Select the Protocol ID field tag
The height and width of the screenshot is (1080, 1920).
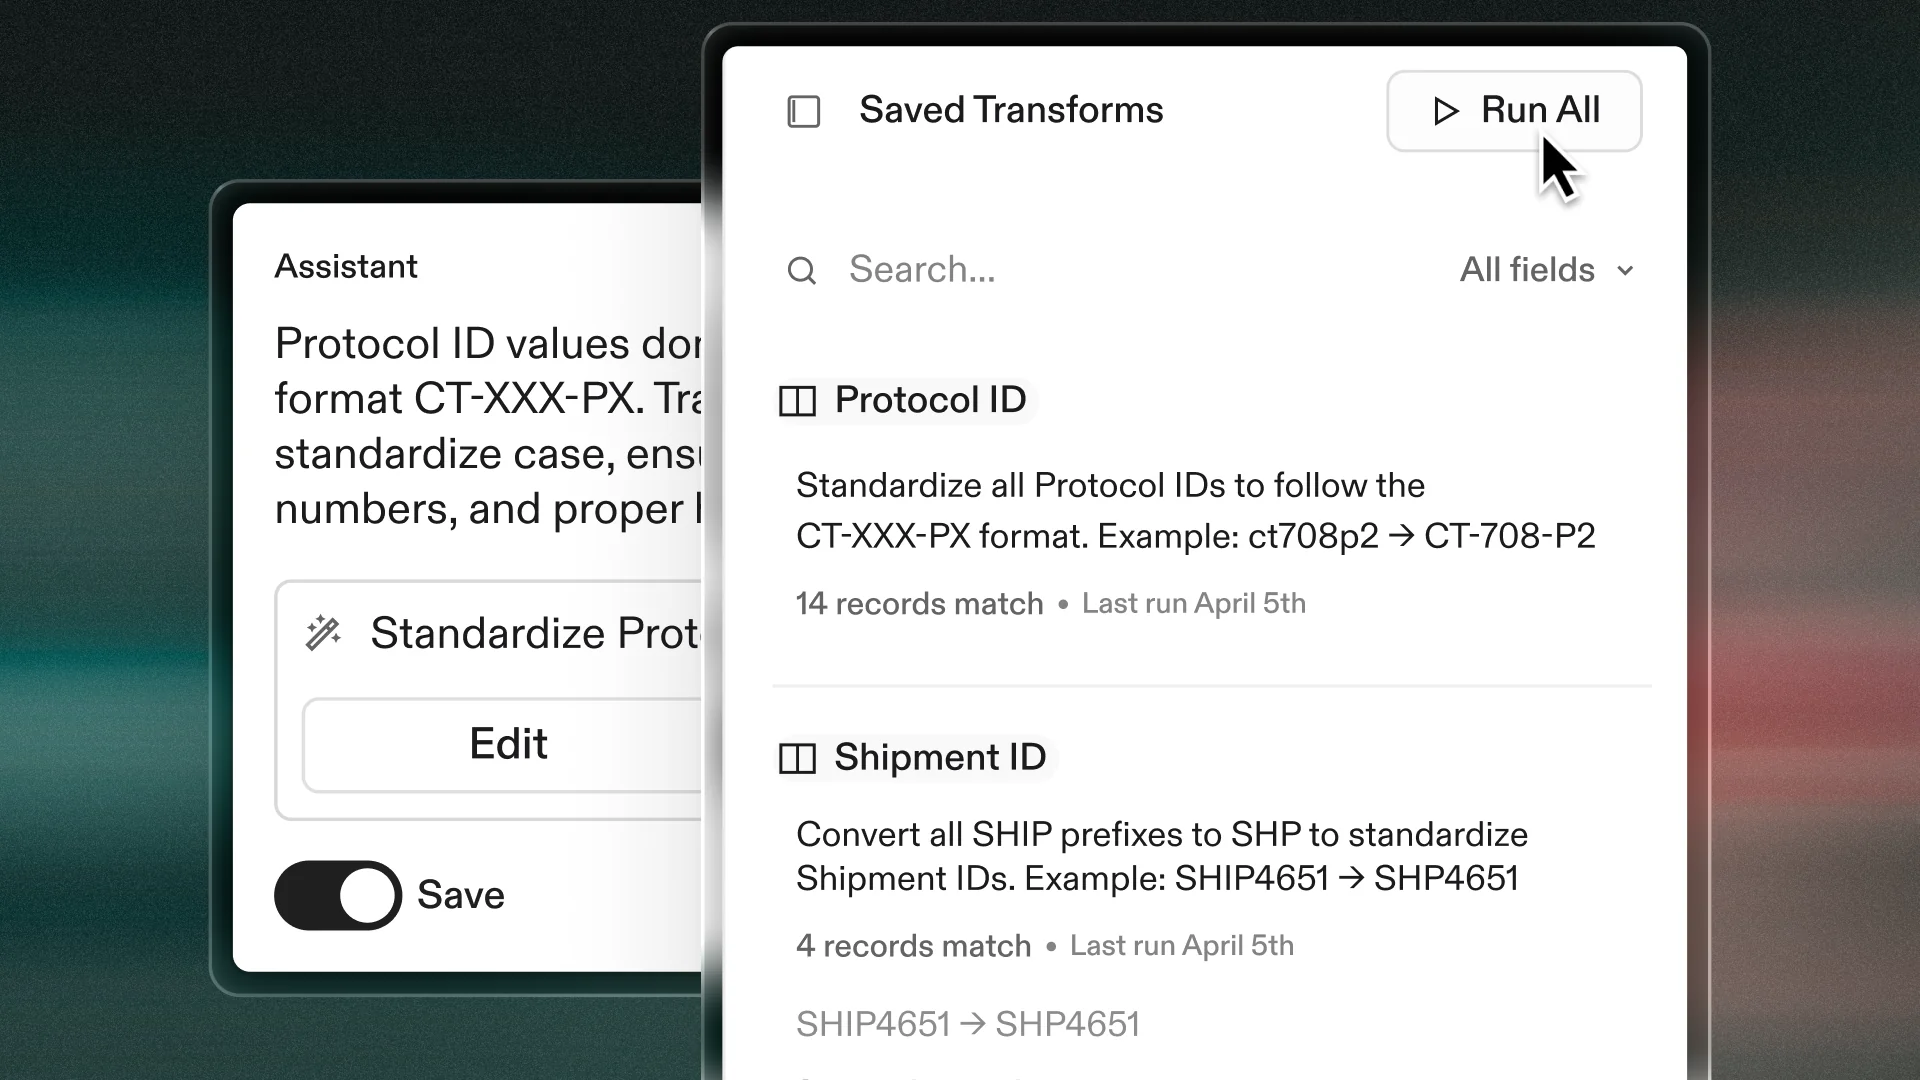(930, 400)
